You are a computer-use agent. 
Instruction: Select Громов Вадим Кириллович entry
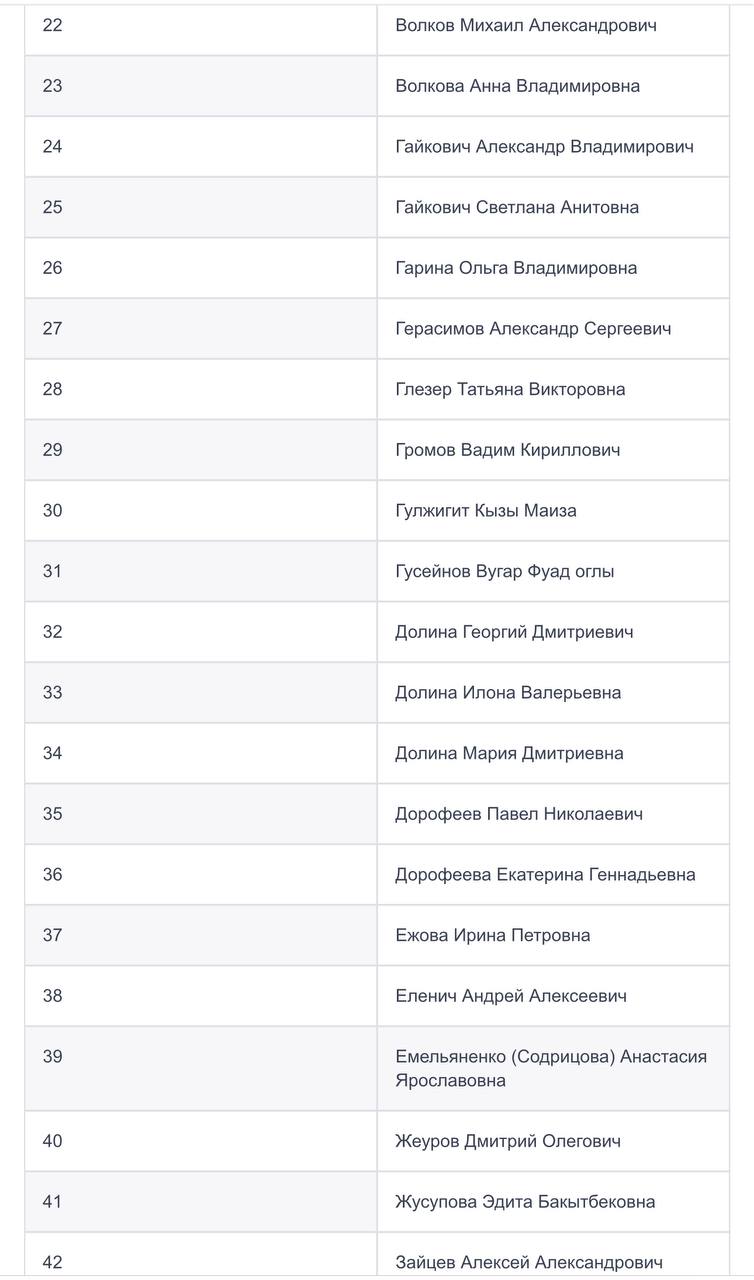(507, 450)
